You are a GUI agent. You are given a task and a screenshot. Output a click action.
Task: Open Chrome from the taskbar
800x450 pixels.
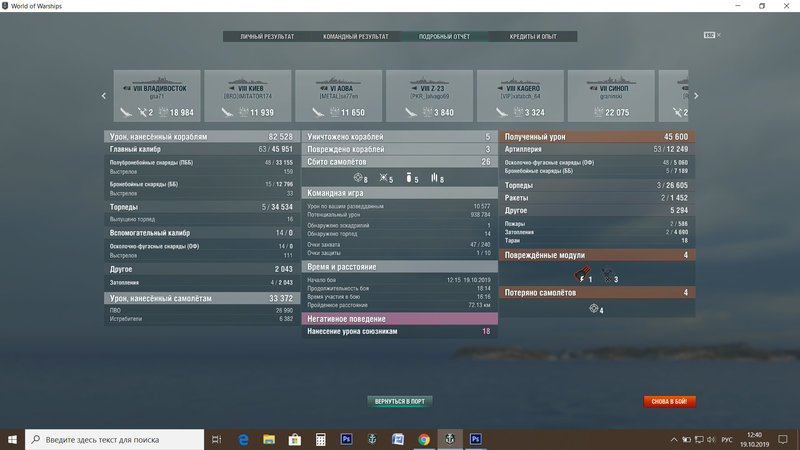click(423, 439)
